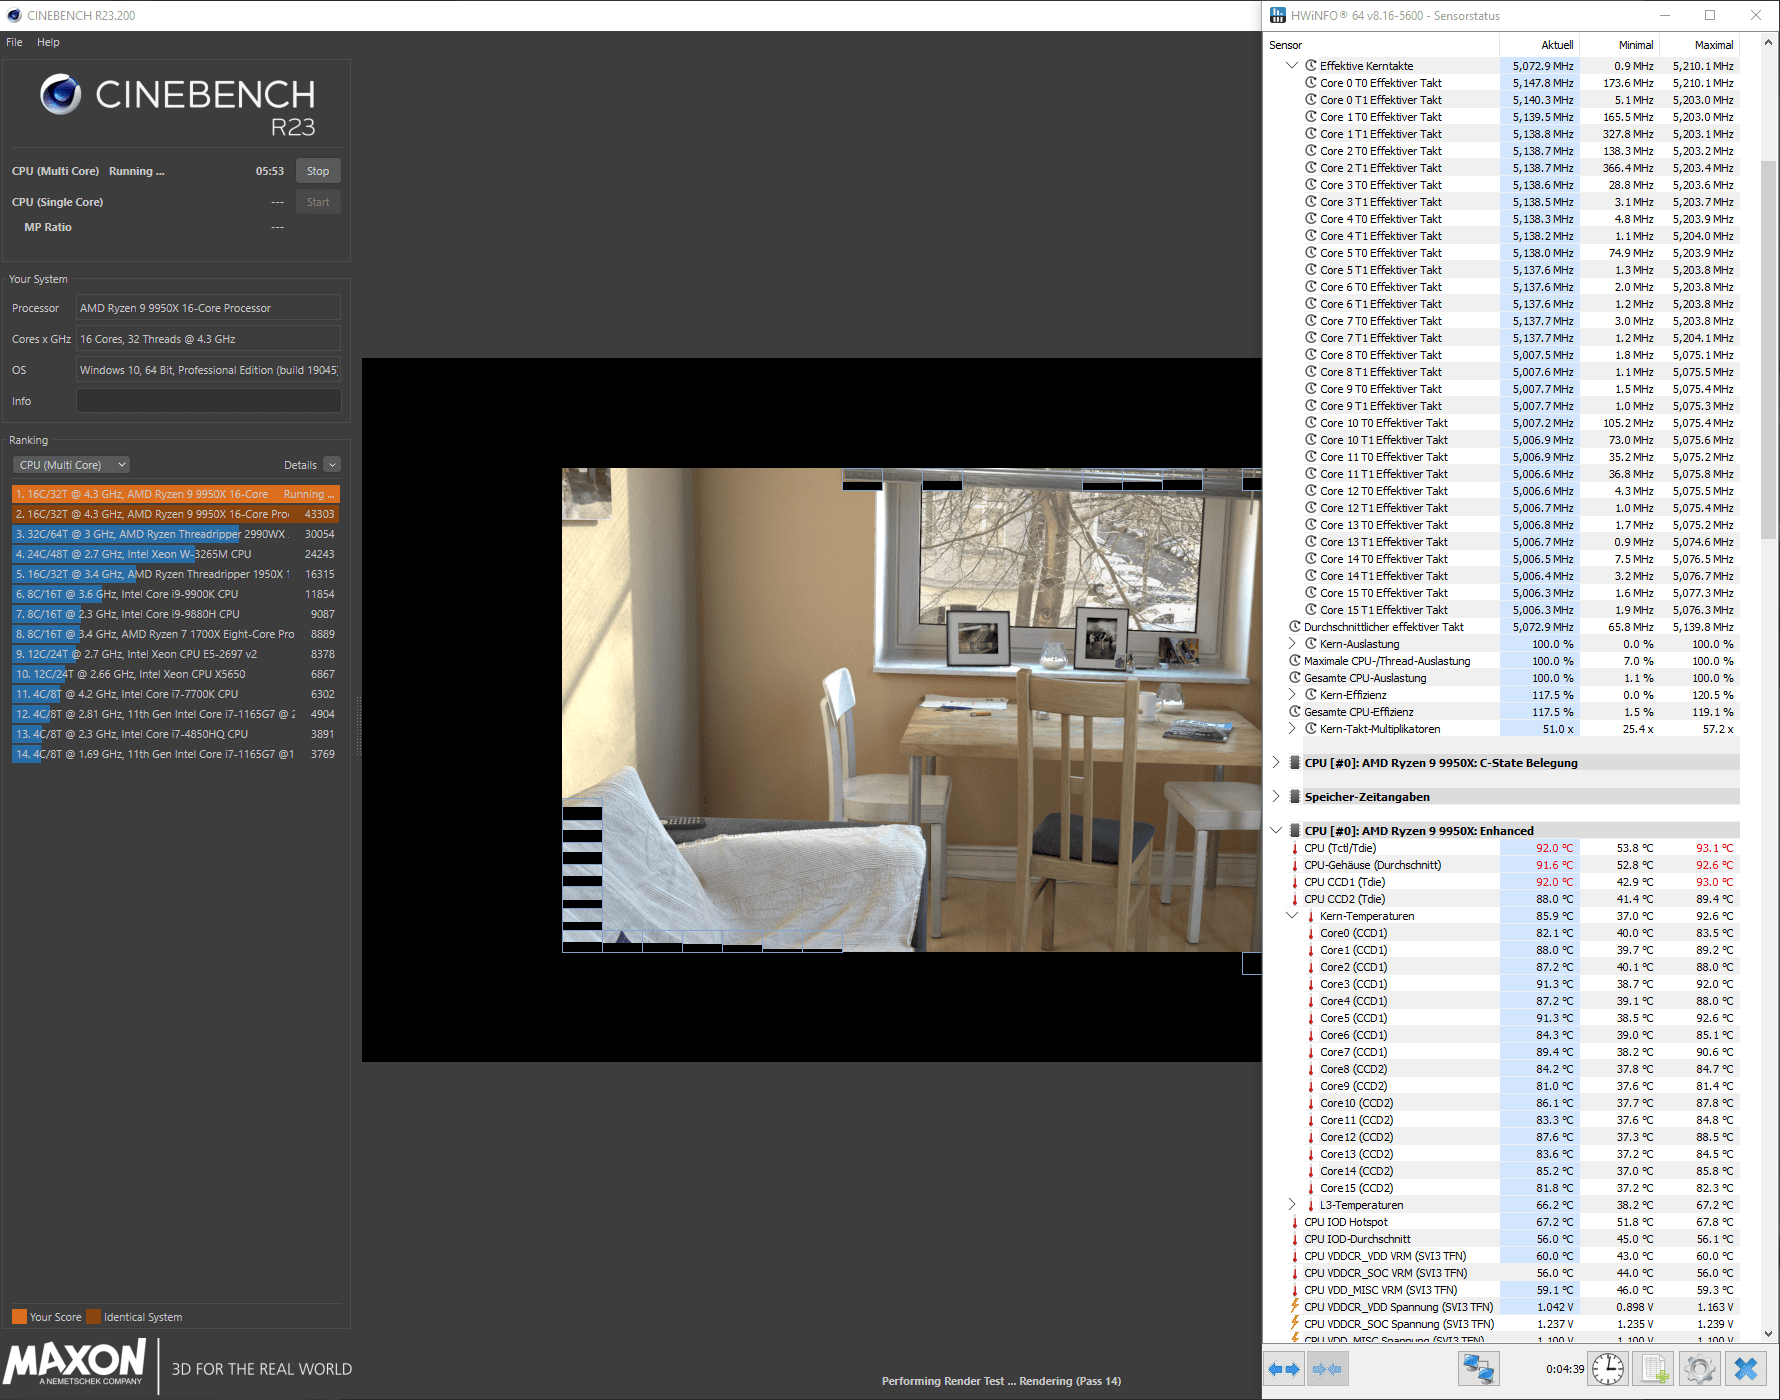Screen dimensions: 1780x1400
Task: Click the lightning icon beside CPU VDDCR_VDD Spannung
Action: tap(1295, 1306)
